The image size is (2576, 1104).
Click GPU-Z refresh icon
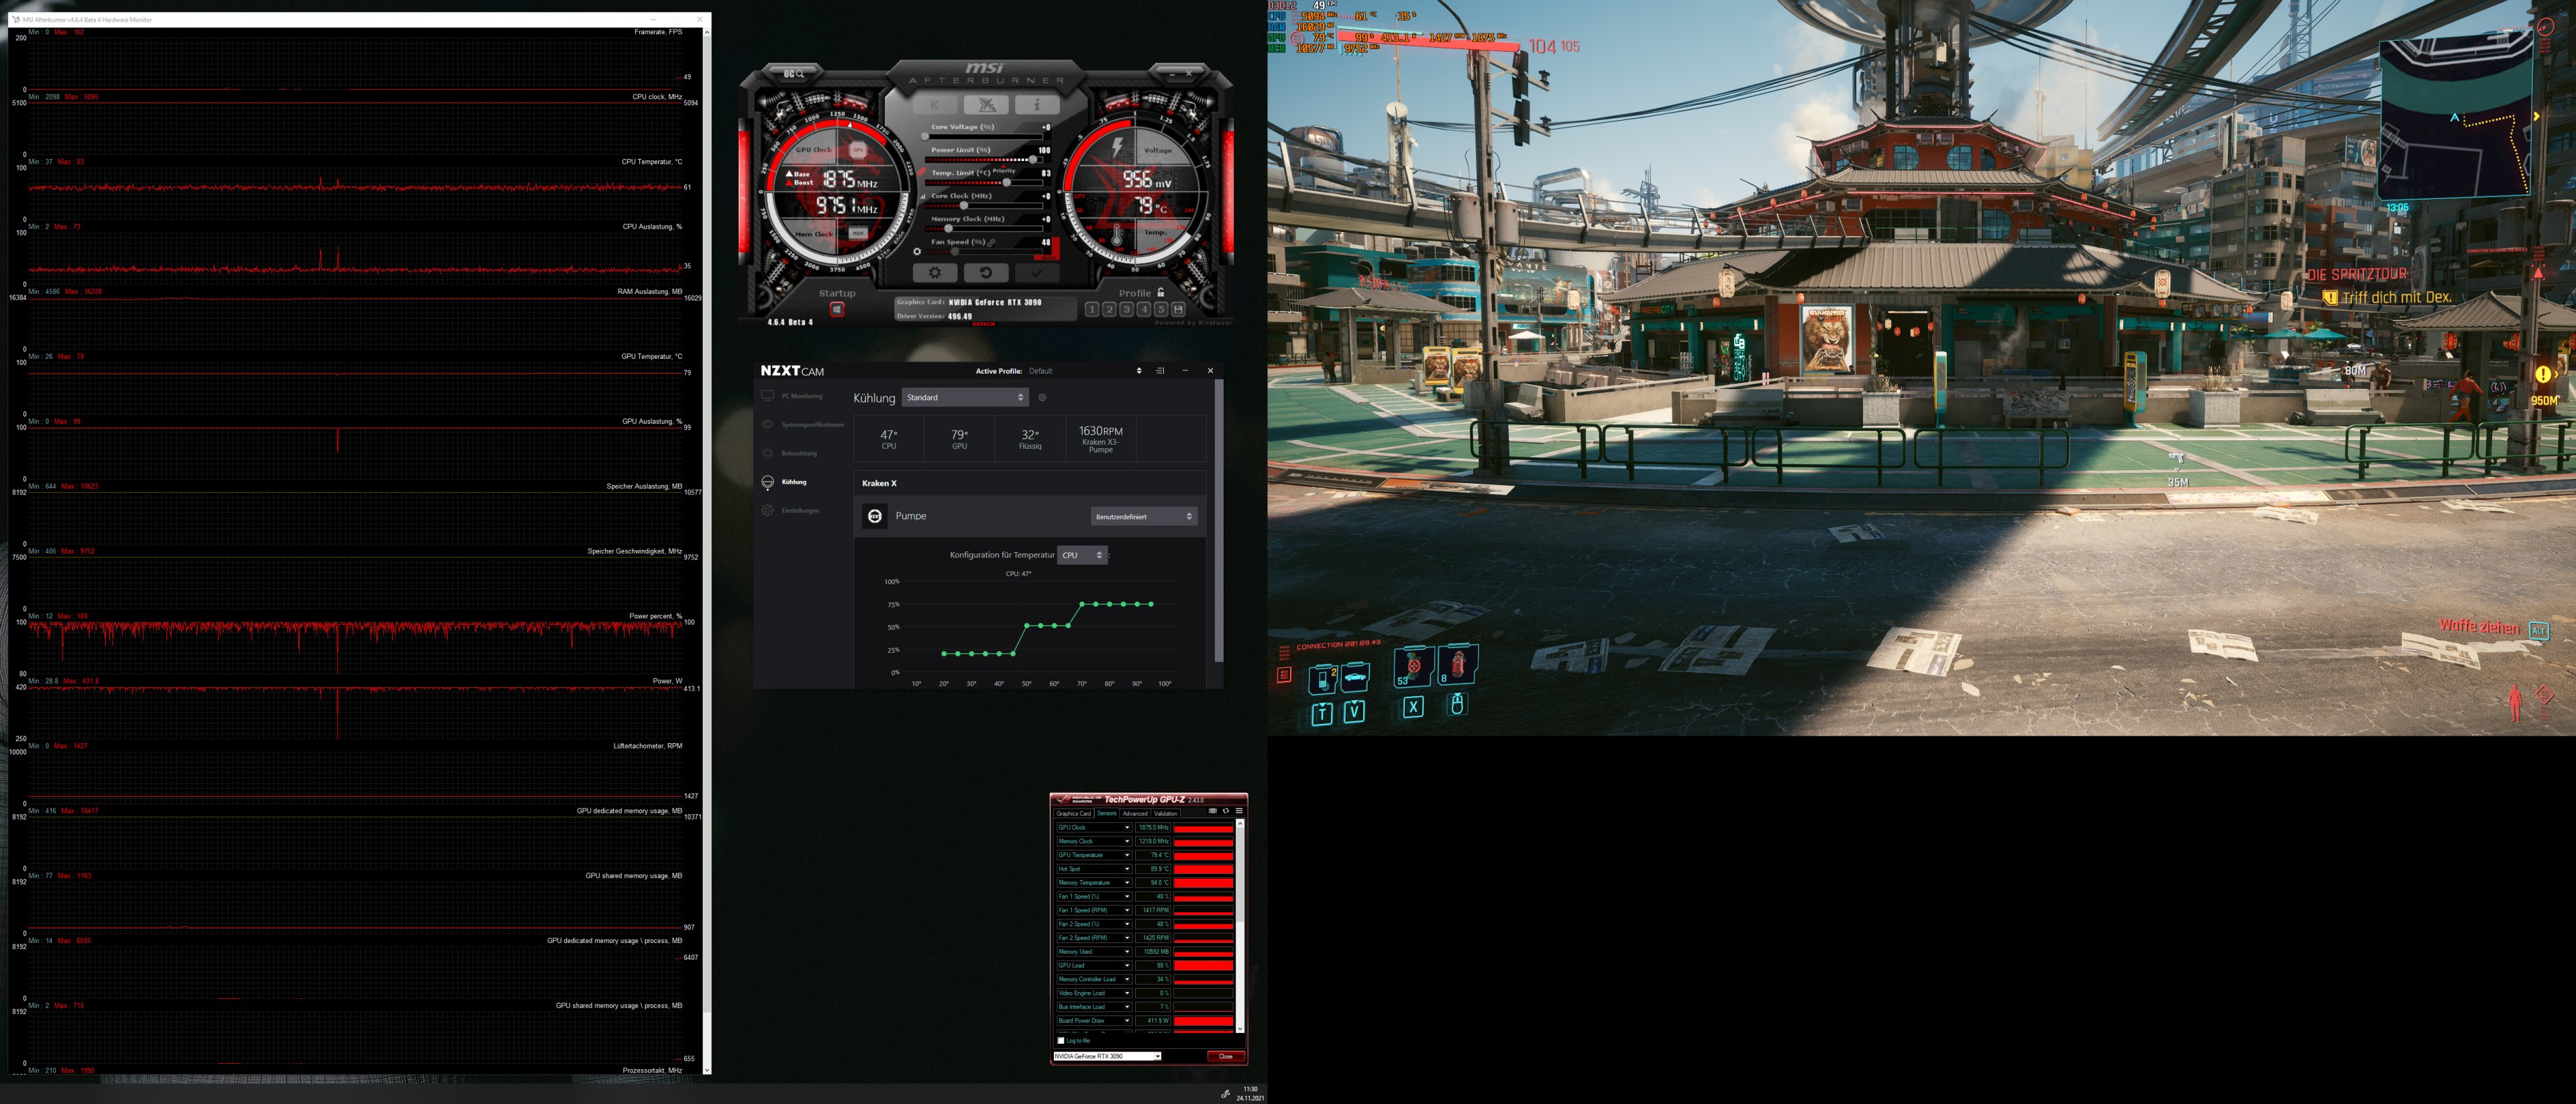click(1225, 811)
